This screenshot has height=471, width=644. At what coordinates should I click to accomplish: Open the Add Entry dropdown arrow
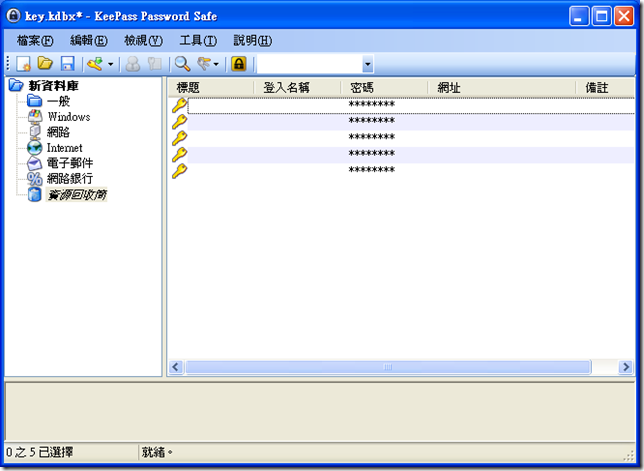[x=110, y=64]
